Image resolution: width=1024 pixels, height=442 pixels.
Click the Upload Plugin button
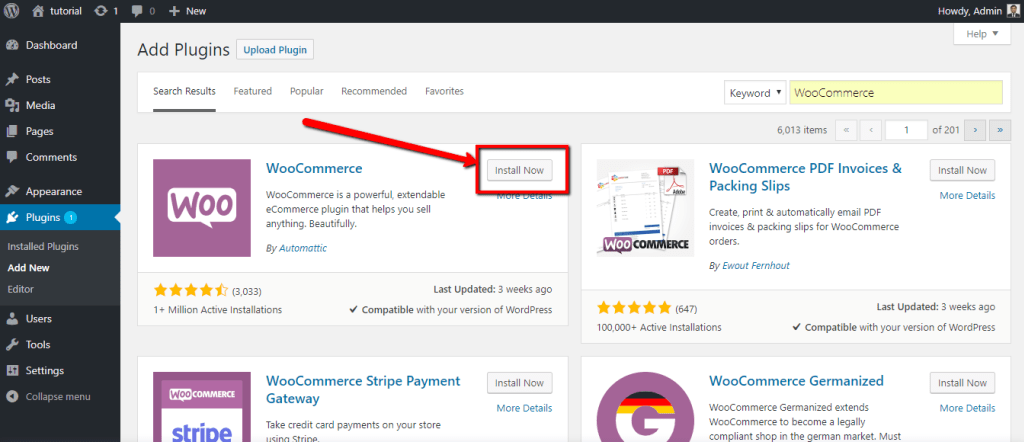275,50
